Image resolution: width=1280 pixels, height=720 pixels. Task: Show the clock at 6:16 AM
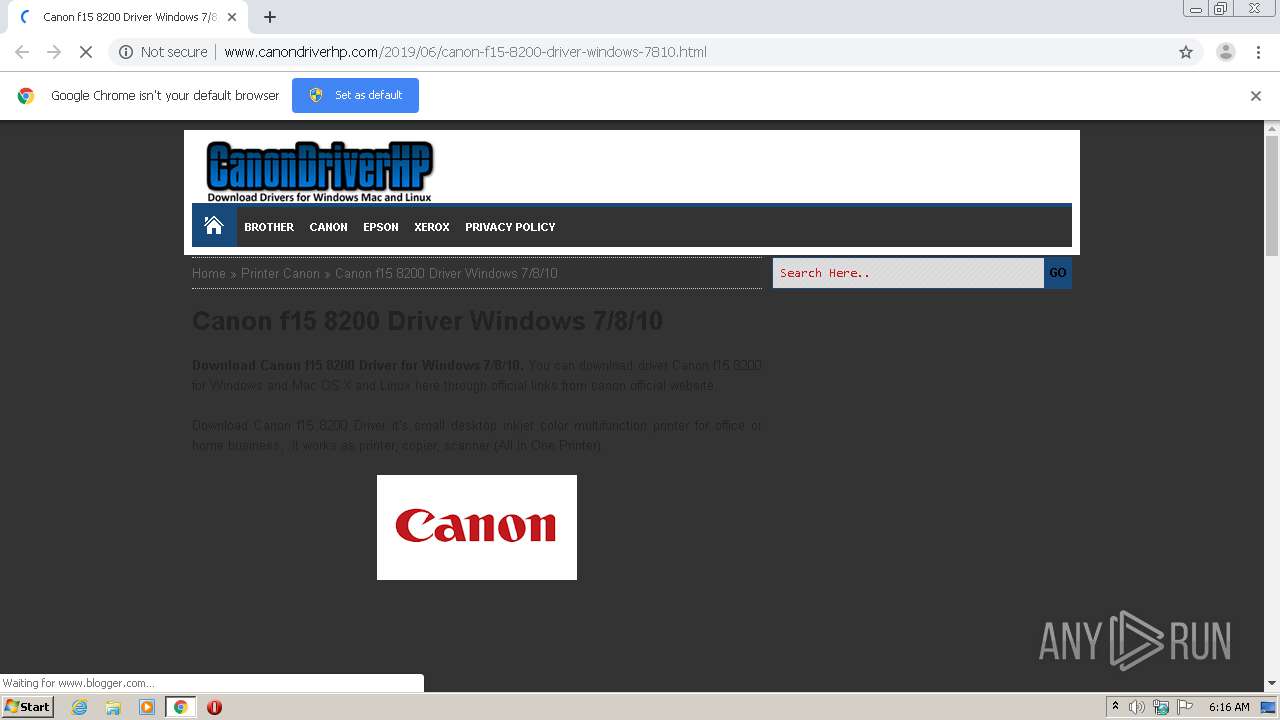point(1229,707)
